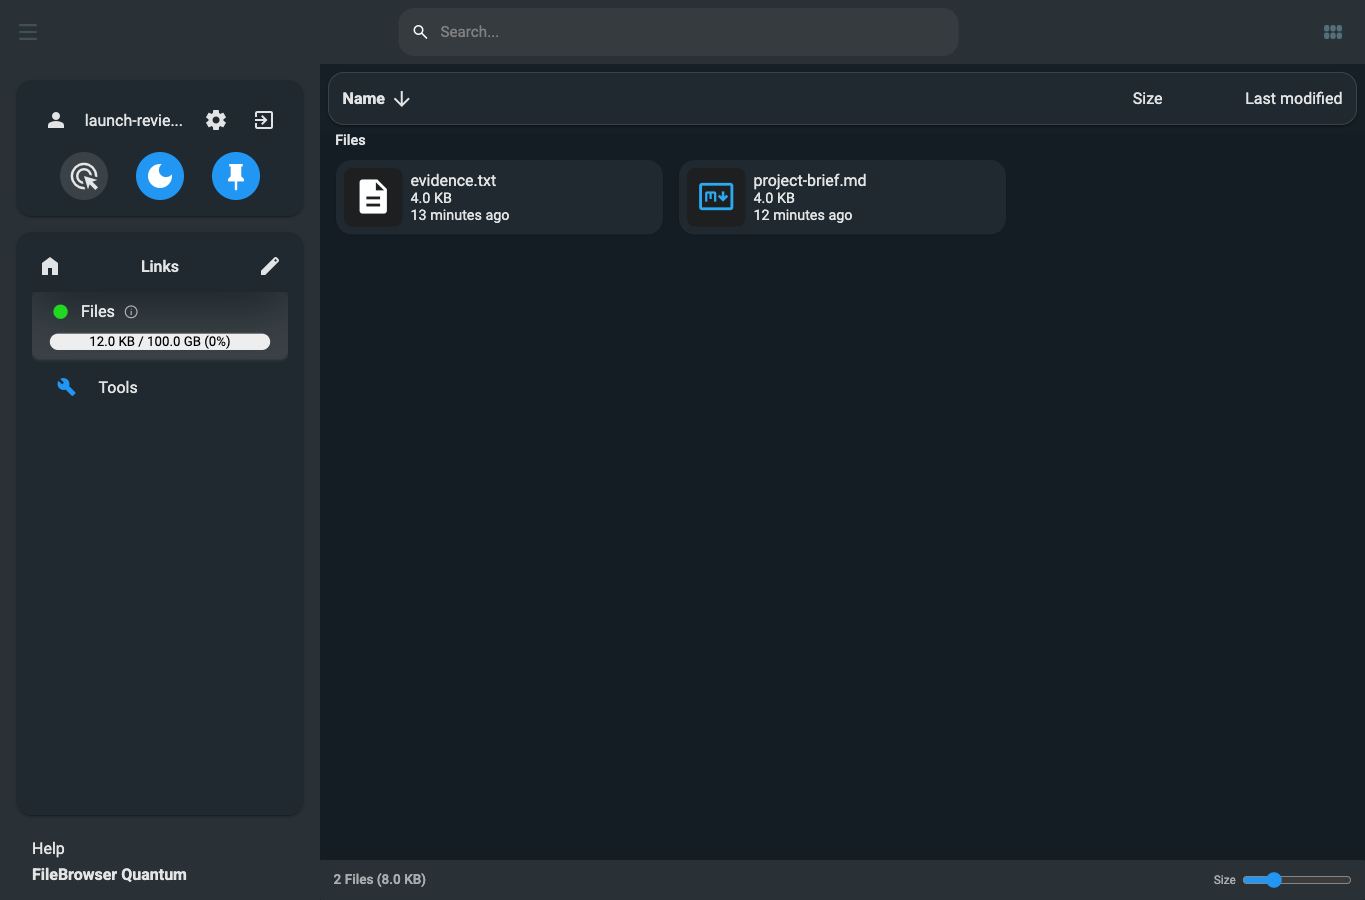The width and height of the screenshot is (1365, 900).
Task: Adjust the item Size slider
Action: [1297, 880]
